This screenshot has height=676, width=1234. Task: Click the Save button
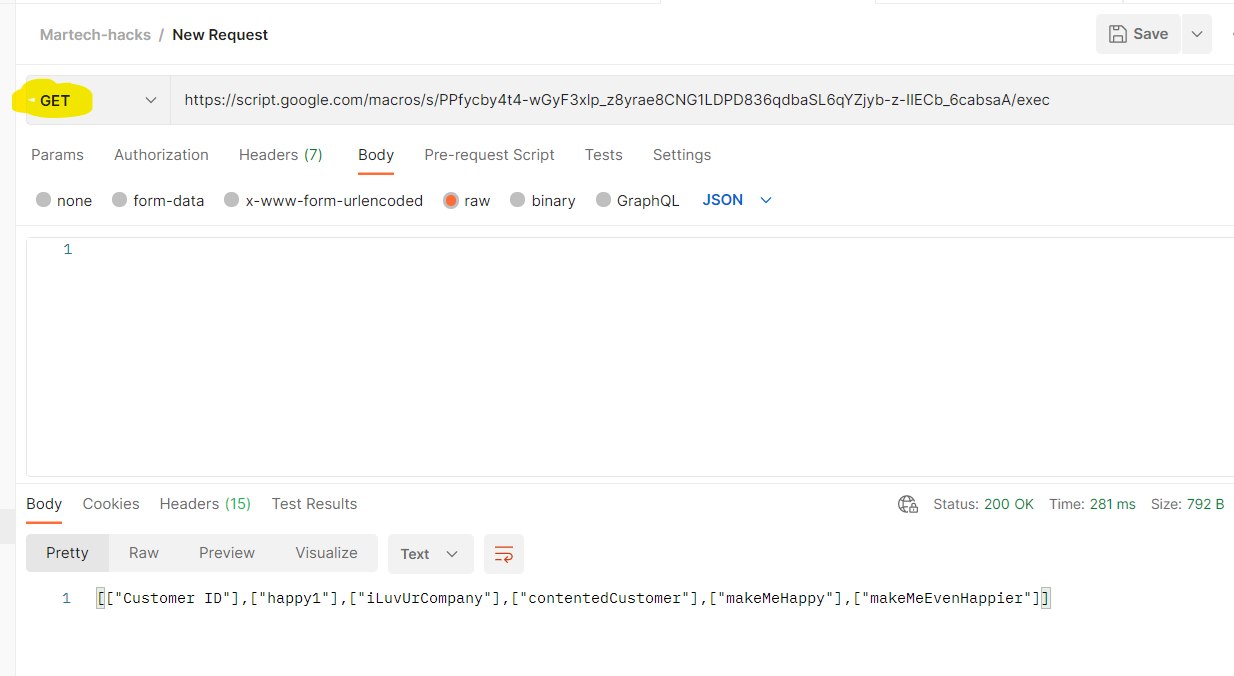click(1138, 34)
